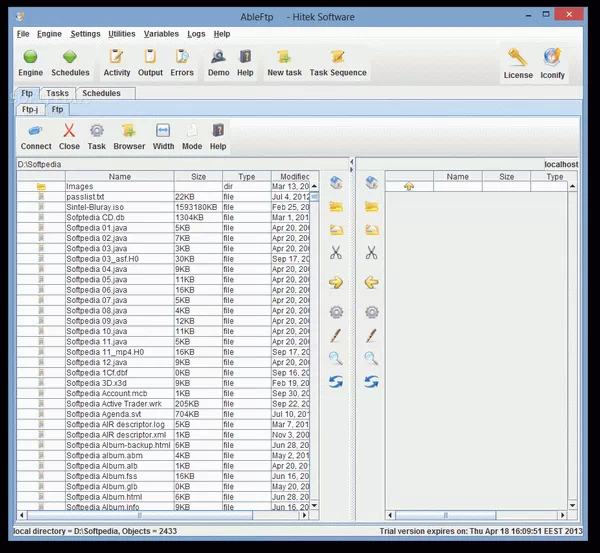The width and height of the screenshot is (600, 553).
Task: Click the local pane open folder icon
Action: point(336,230)
